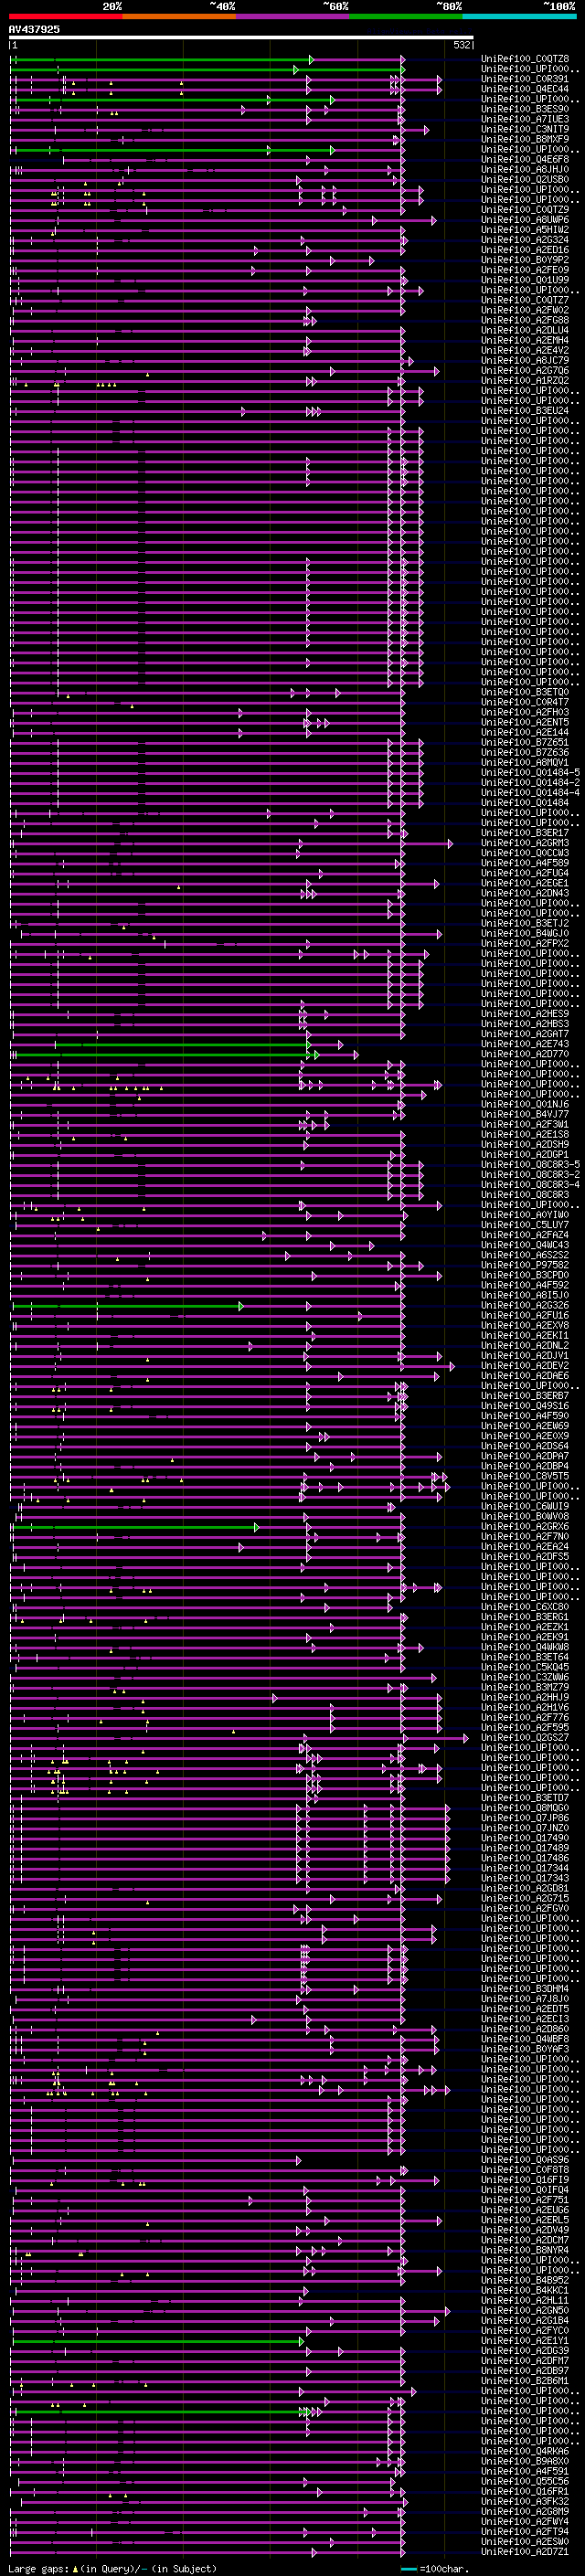Select the UniRef100_A2ED16 label
The image size is (585, 2576).
click(525, 250)
